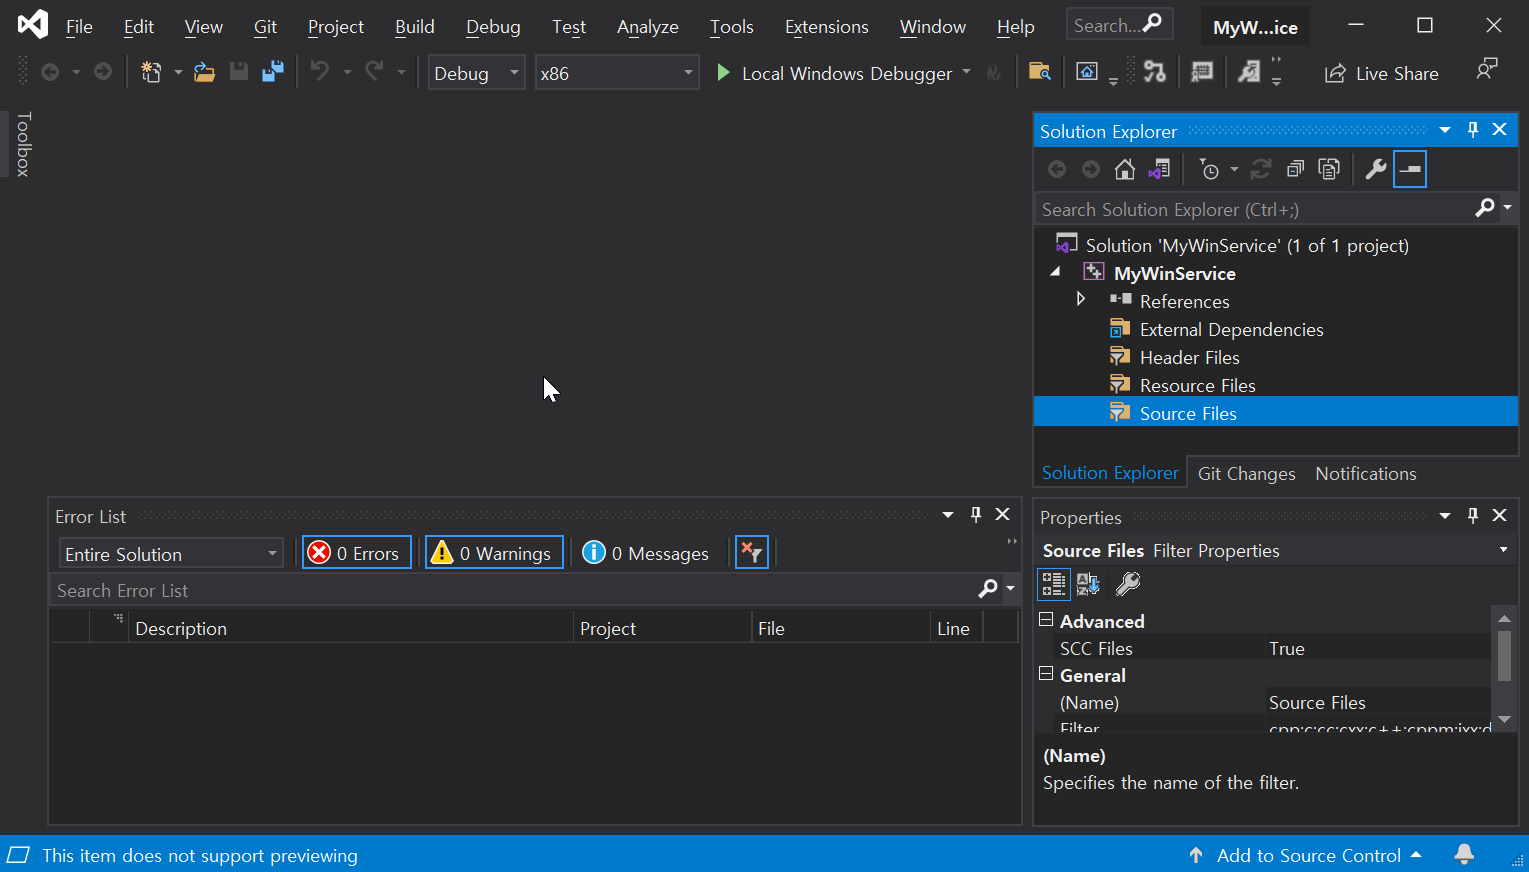1529x872 pixels.
Task: Click the Send Feedback icon
Action: click(1487, 69)
